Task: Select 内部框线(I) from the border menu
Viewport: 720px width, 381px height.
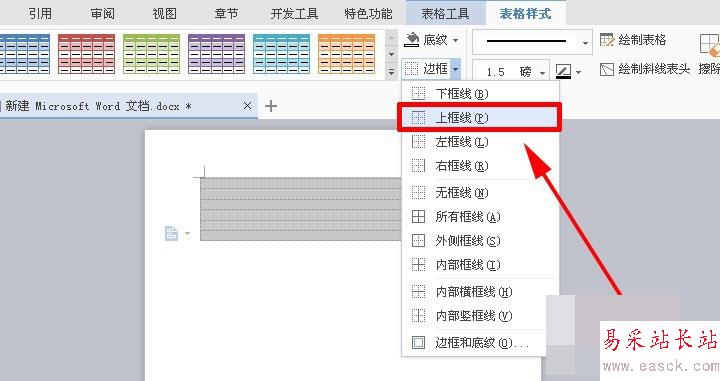Action: coord(480,265)
